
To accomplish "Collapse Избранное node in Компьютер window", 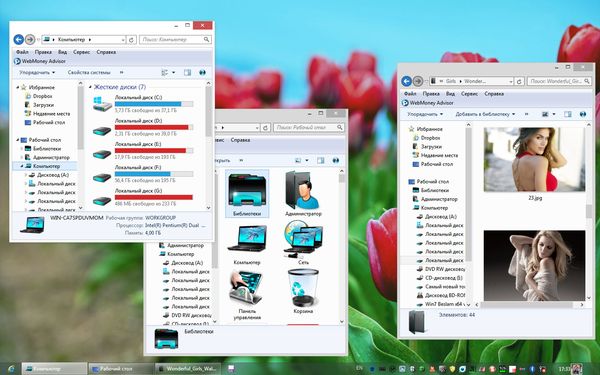I will click(17, 87).
